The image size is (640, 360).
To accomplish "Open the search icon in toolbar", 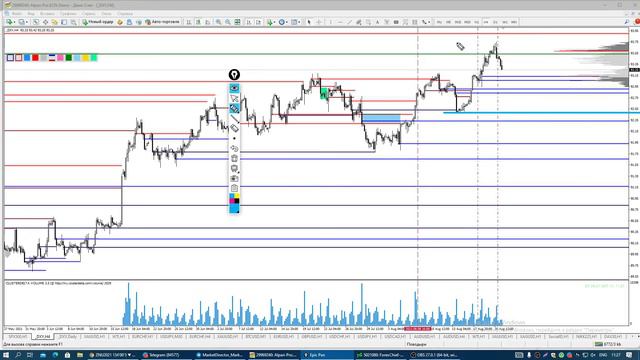I will [x=627, y=22].
